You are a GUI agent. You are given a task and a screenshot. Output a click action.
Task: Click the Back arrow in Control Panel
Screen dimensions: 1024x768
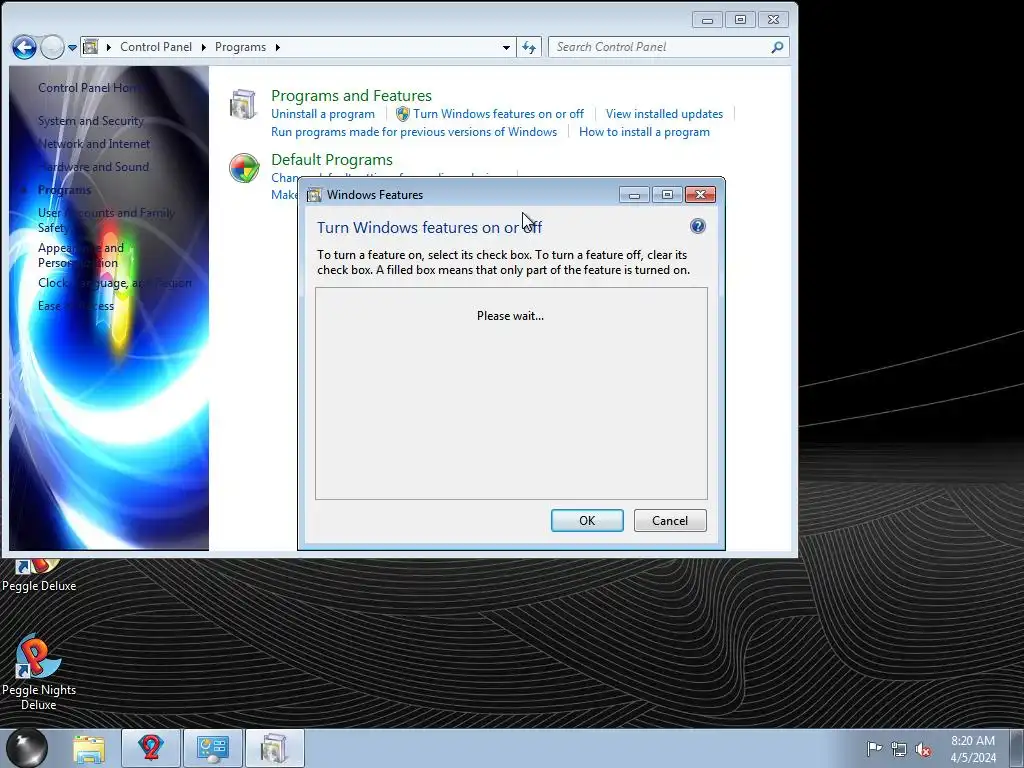point(24,47)
